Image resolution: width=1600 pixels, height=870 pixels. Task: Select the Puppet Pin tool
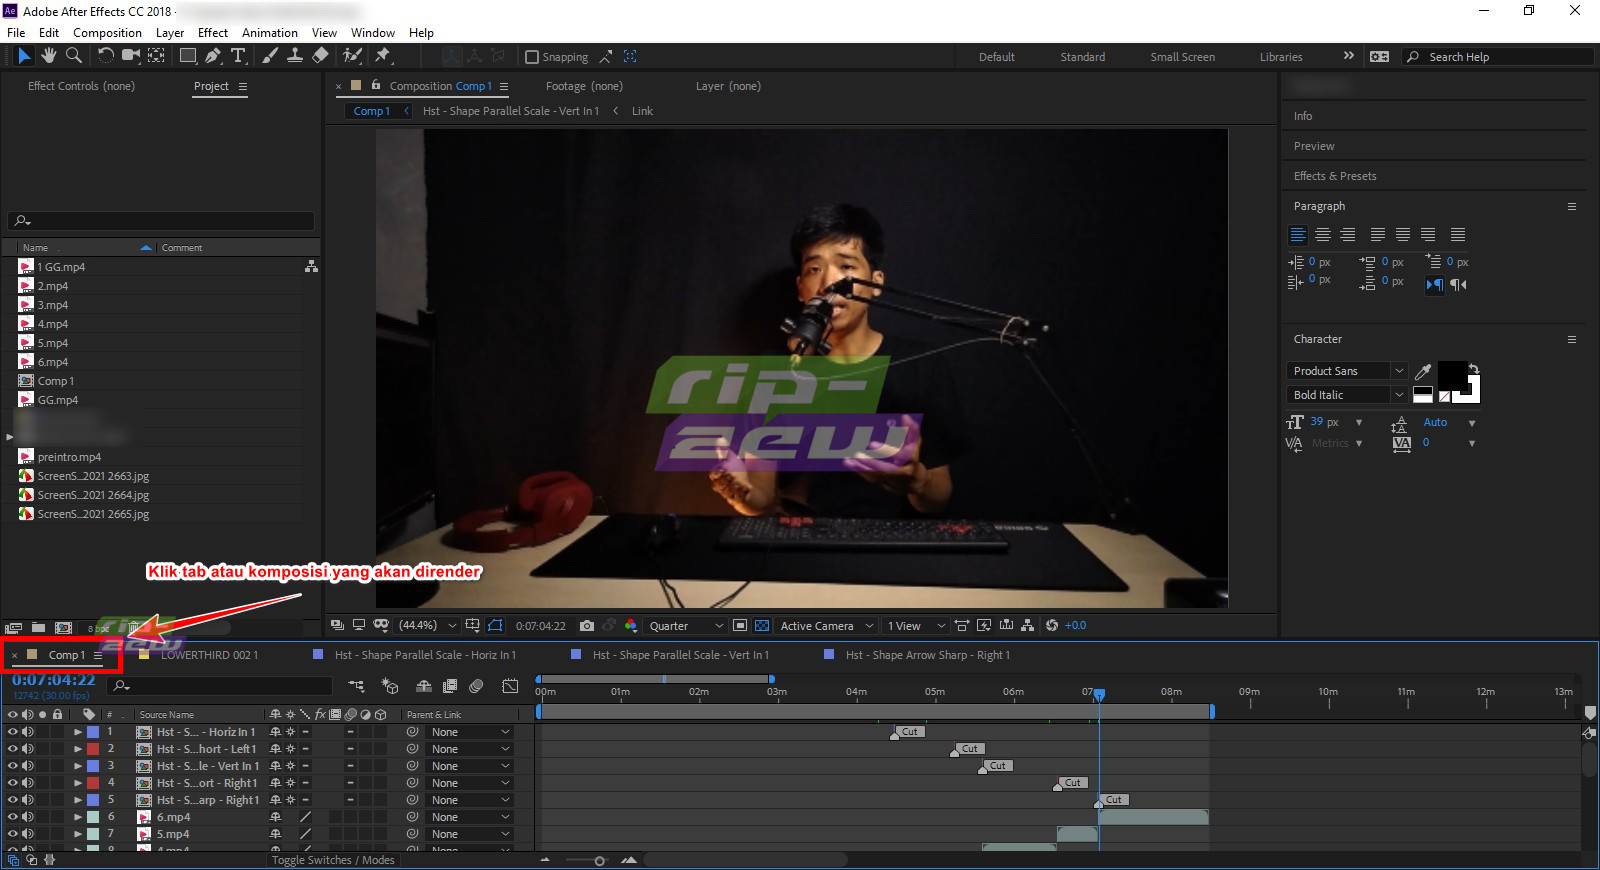coord(383,56)
